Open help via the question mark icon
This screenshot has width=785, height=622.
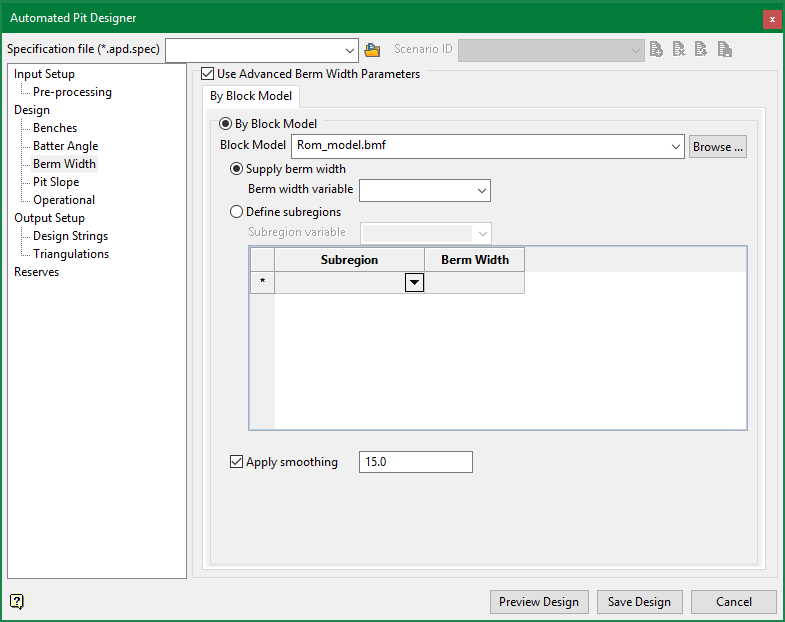tap(16, 601)
